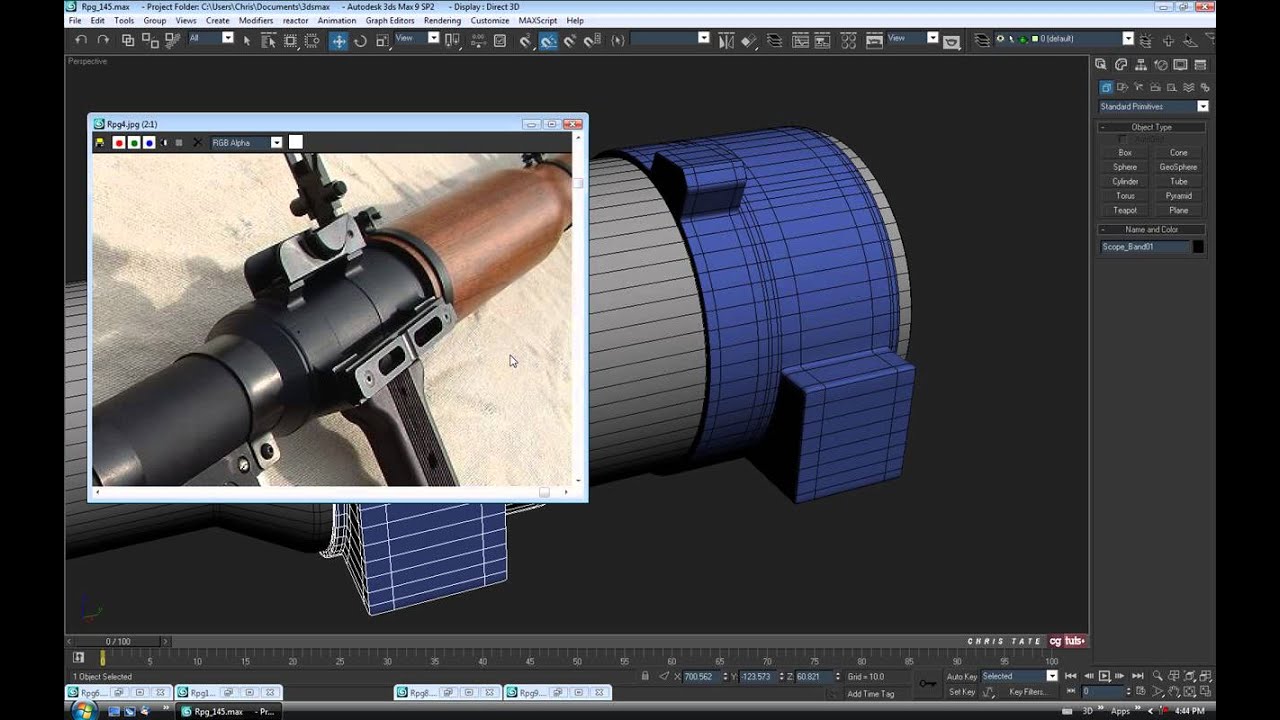Toggle the Auto Key button
Screen dimensions: 1280x720
click(x=961, y=676)
